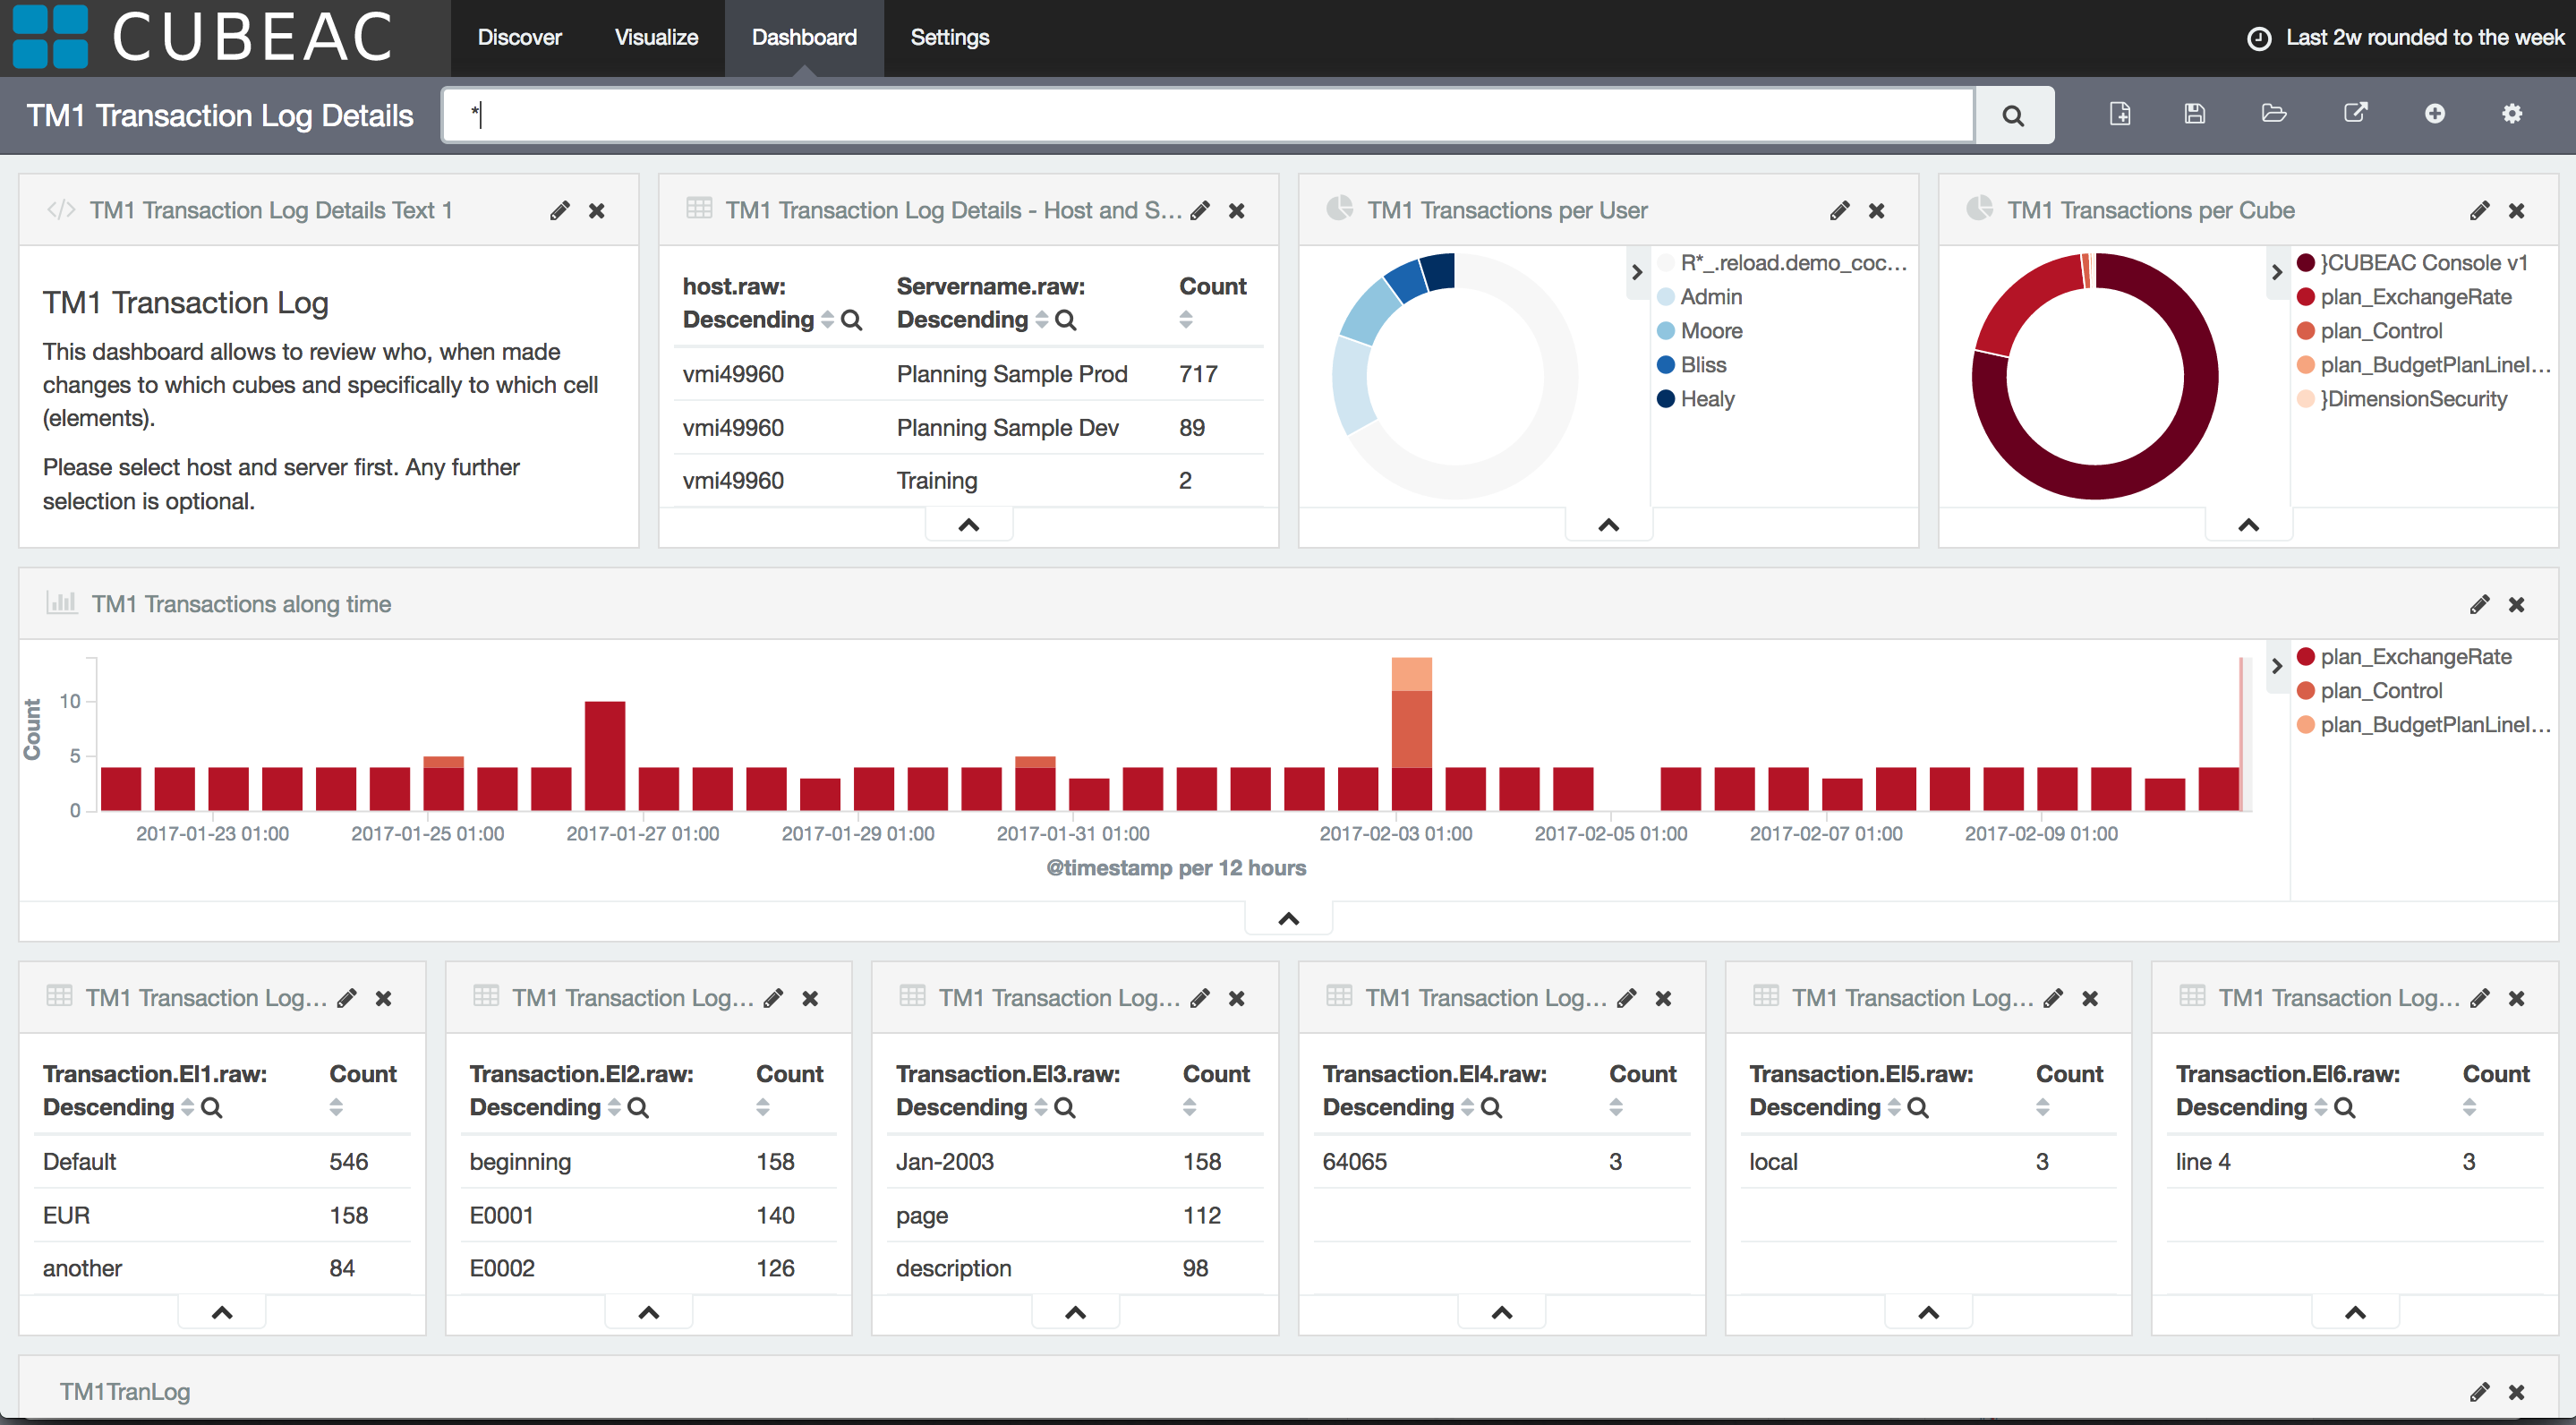Collapse legend of Transactions per User chart
The image size is (2576, 1425).
coord(1637,272)
